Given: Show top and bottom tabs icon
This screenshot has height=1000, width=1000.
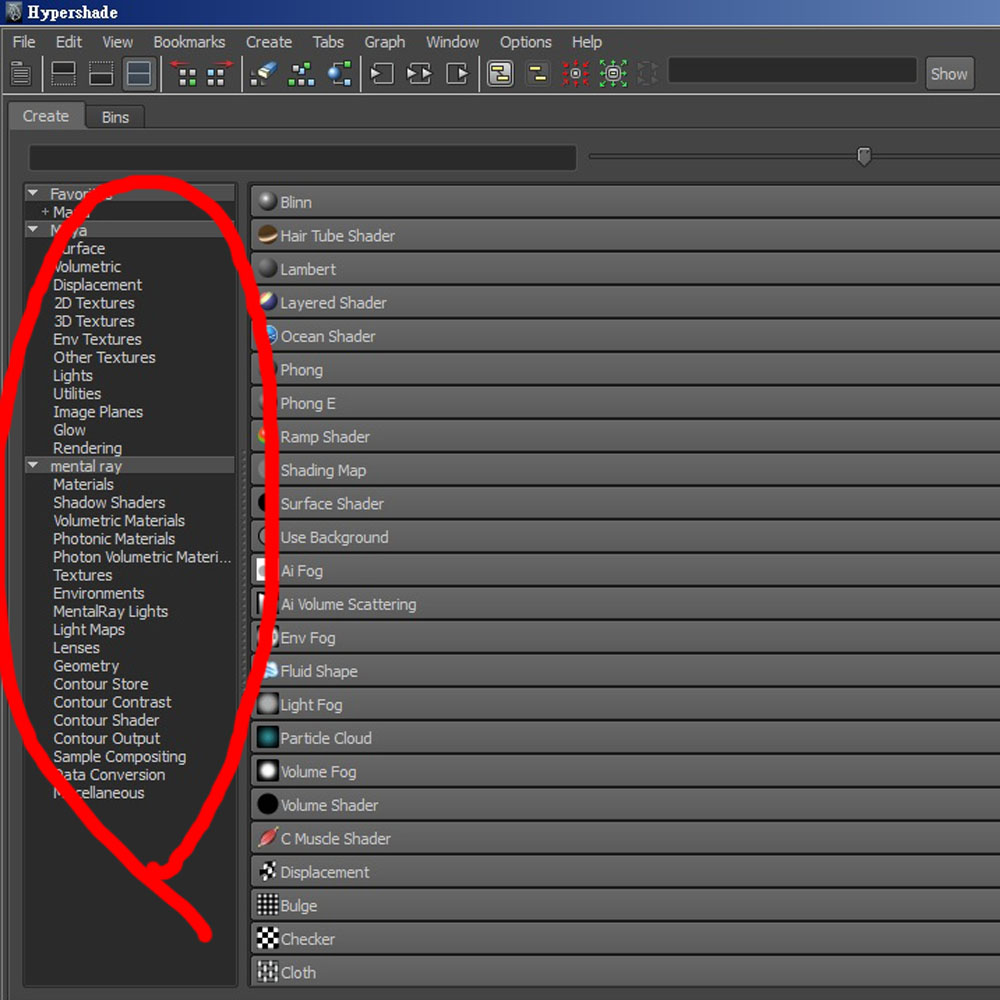Looking at the screenshot, I should [138, 74].
